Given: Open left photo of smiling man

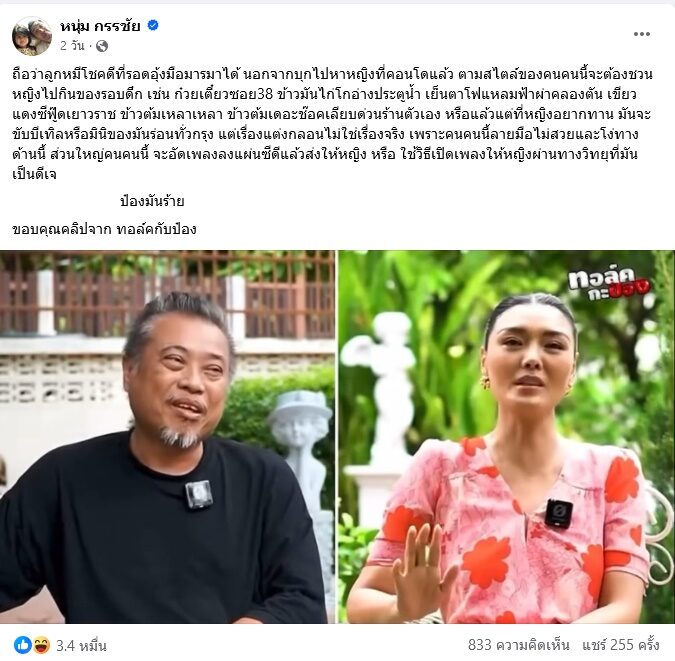Looking at the screenshot, I should (x=167, y=437).
